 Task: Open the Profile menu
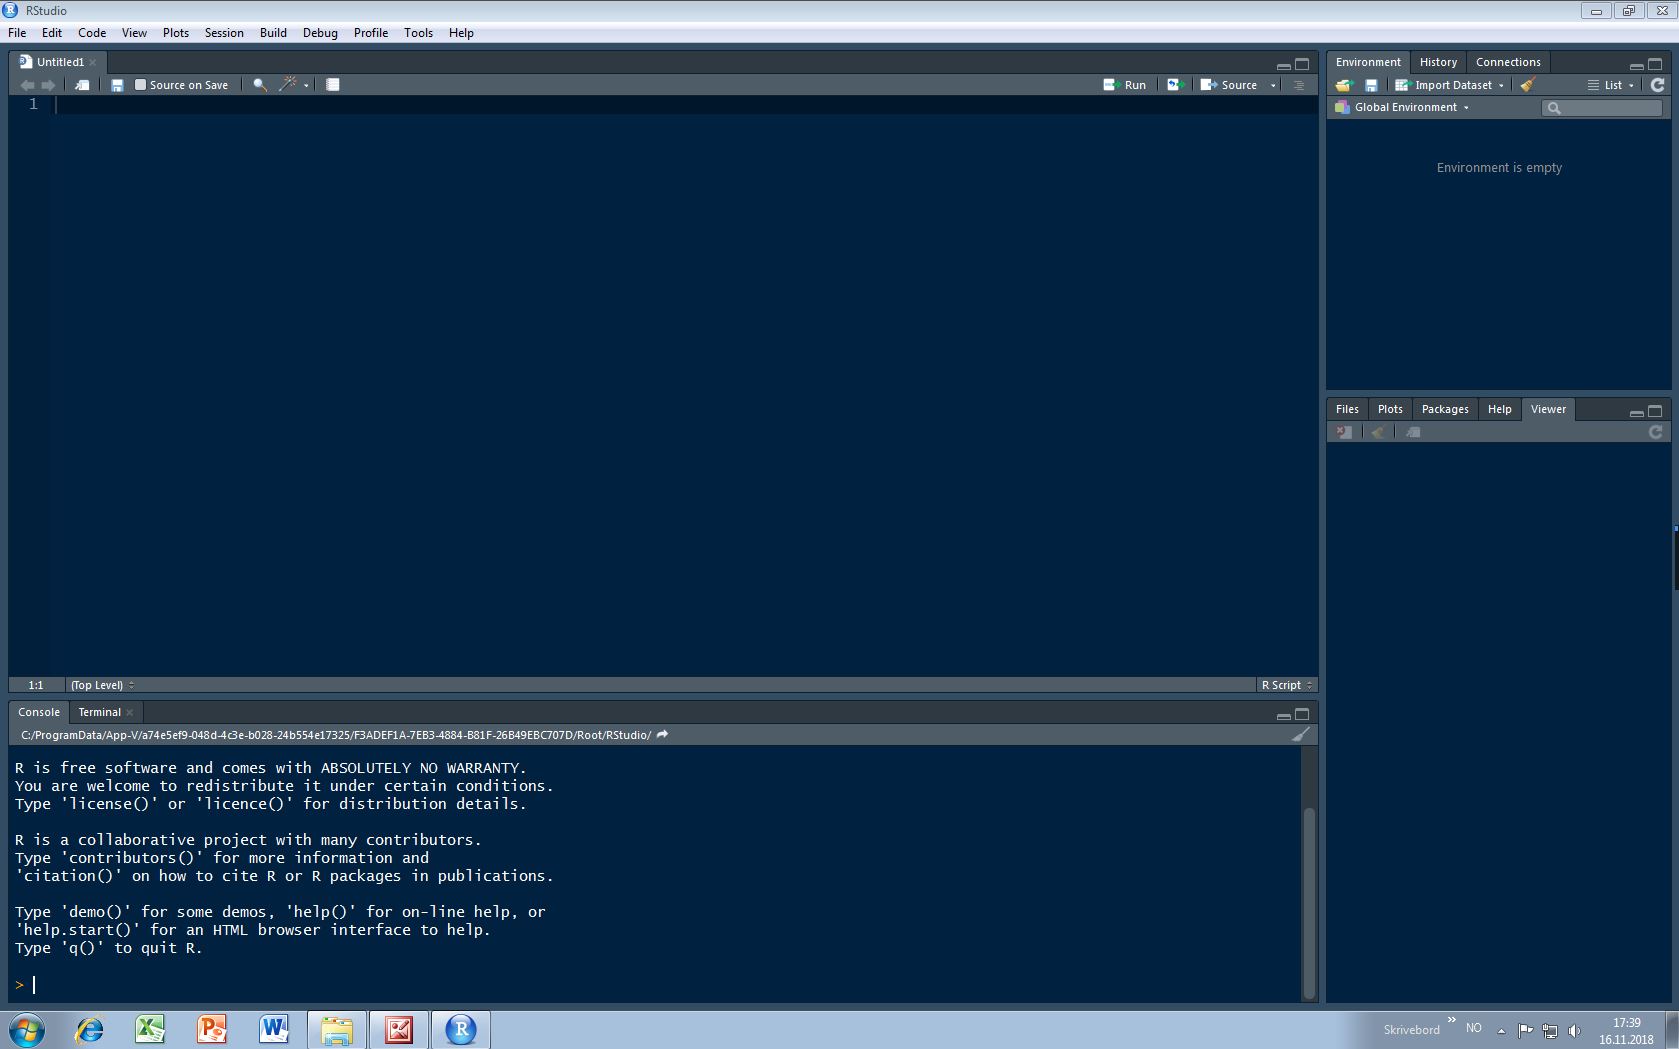pyautogui.click(x=371, y=33)
